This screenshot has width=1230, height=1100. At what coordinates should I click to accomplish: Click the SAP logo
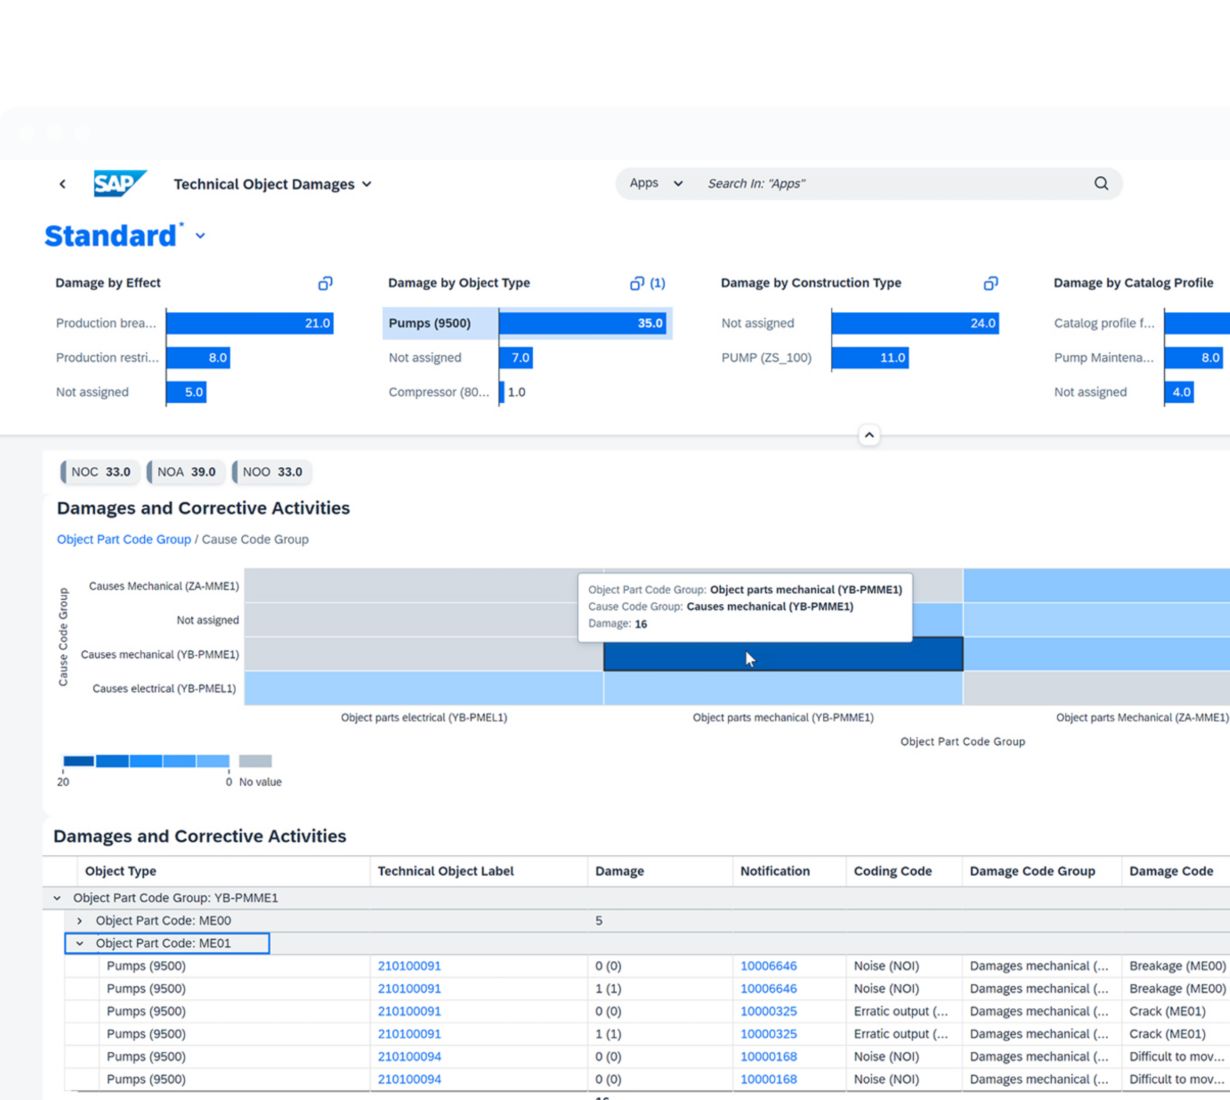pos(119,184)
